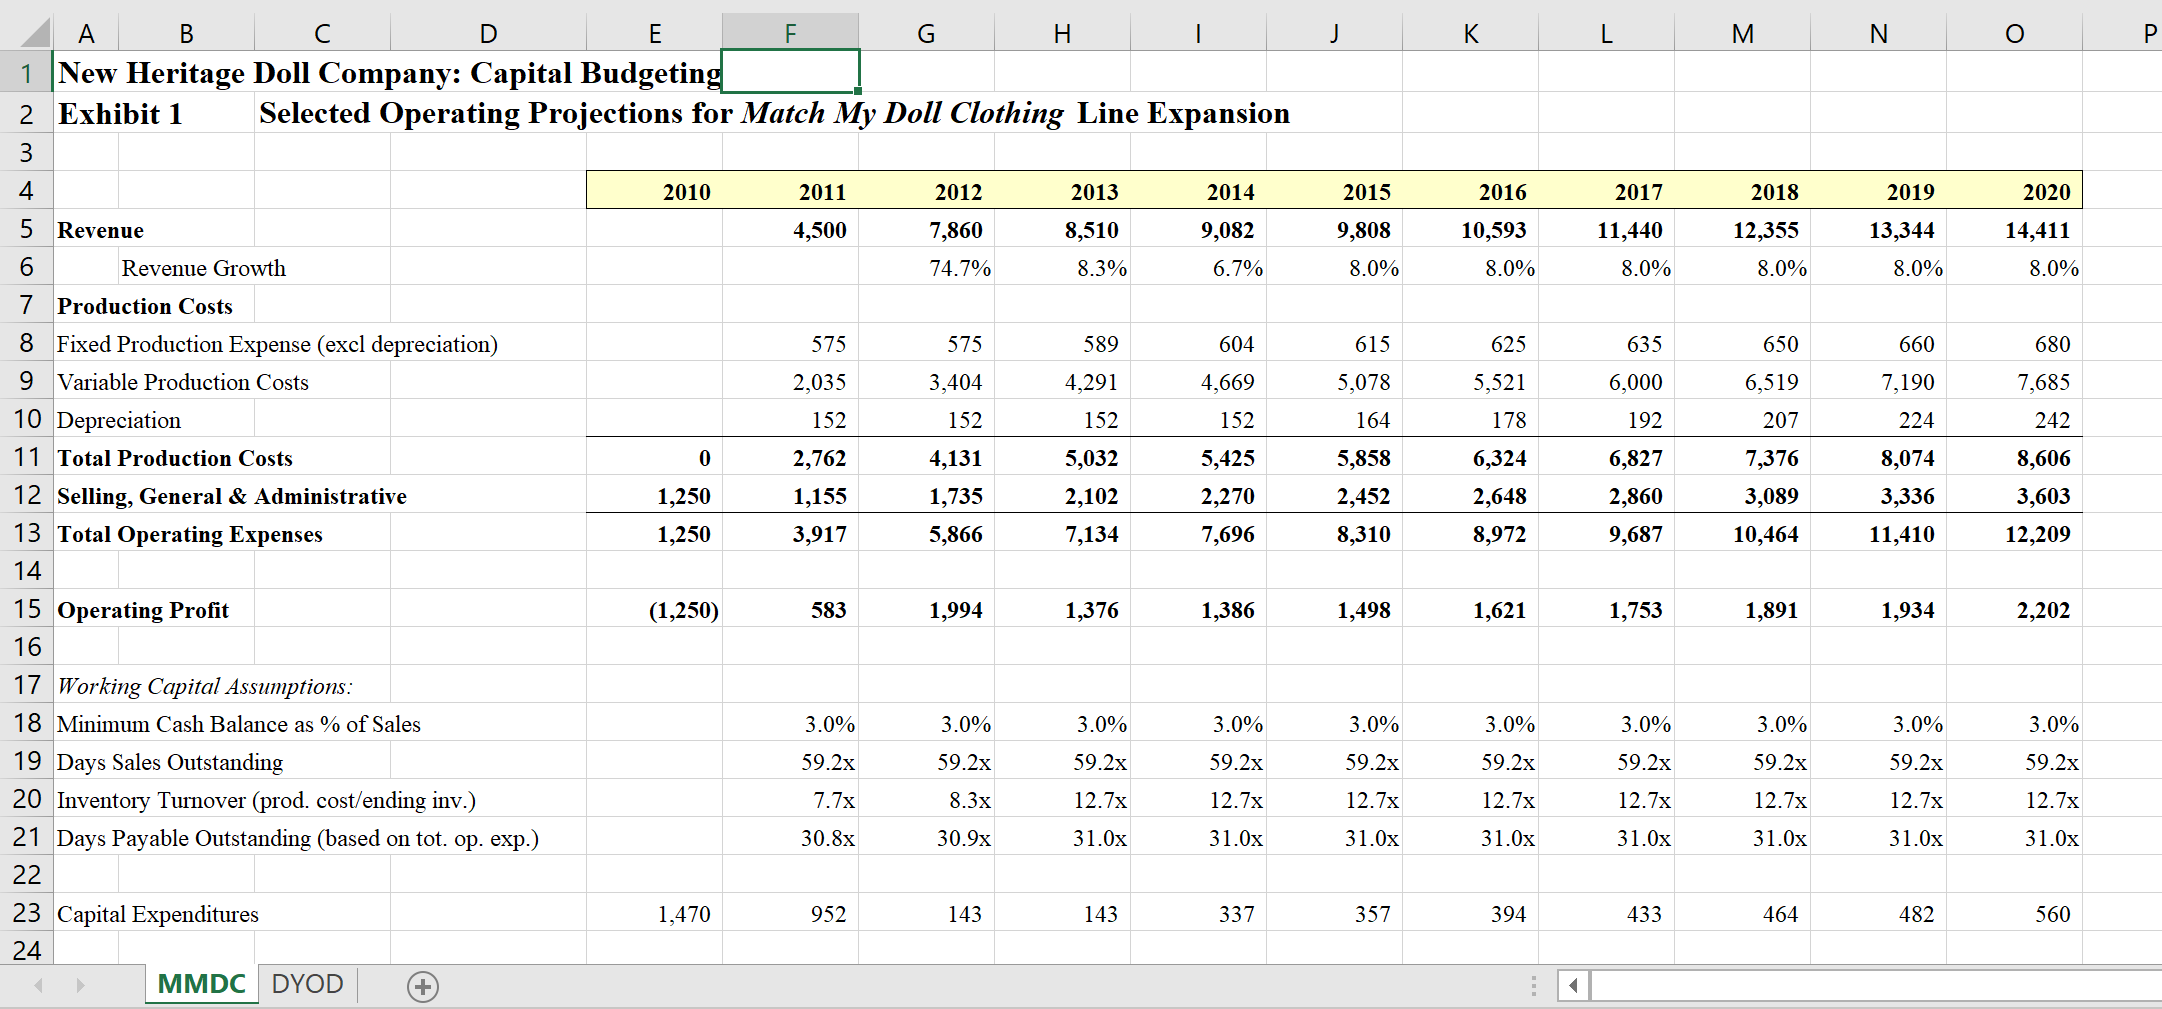
Task: Click the horizontal scrollbar track
Action: [x=1876, y=986]
